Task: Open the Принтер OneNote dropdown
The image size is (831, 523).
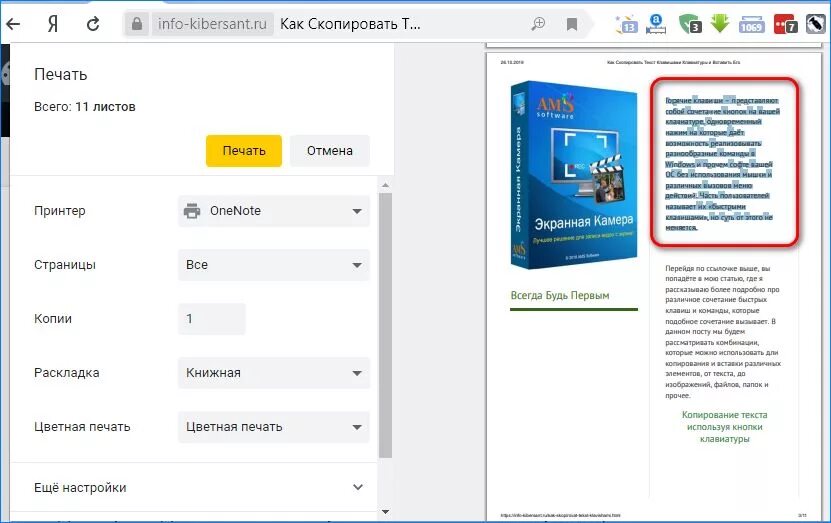Action: point(274,211)
